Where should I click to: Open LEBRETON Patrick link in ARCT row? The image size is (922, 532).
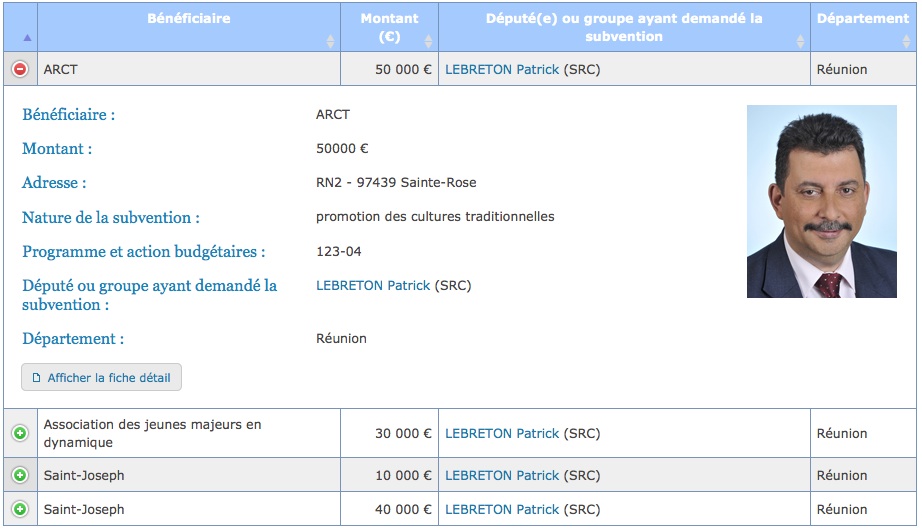tap(502, 69)
